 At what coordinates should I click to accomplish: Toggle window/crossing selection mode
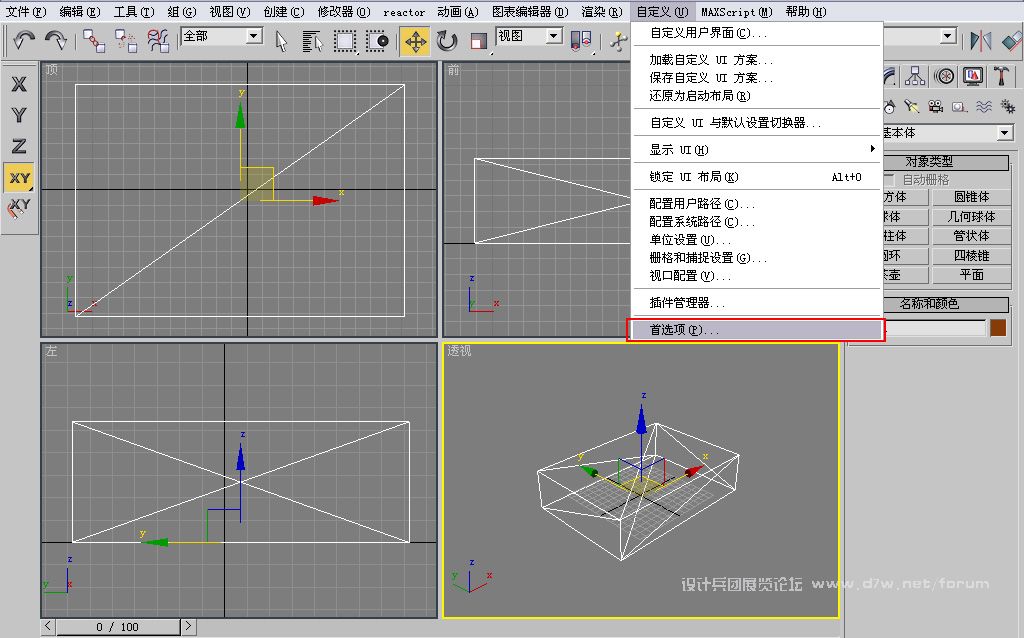coord(377,41)
